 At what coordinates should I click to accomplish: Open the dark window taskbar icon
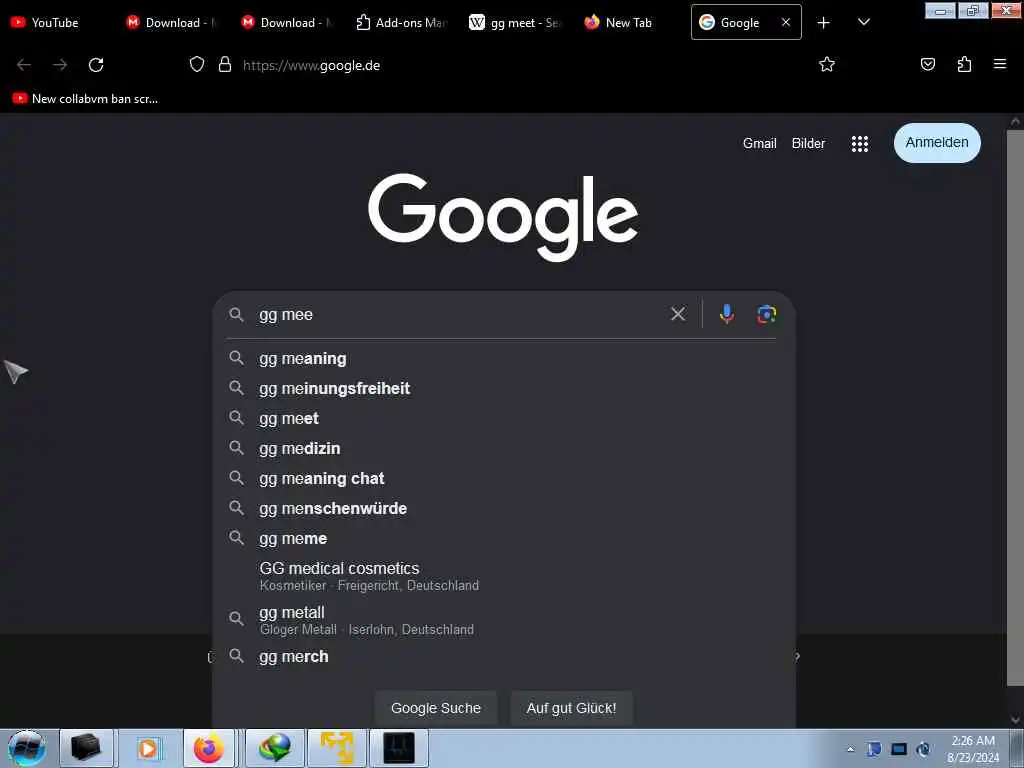point(399,748)
